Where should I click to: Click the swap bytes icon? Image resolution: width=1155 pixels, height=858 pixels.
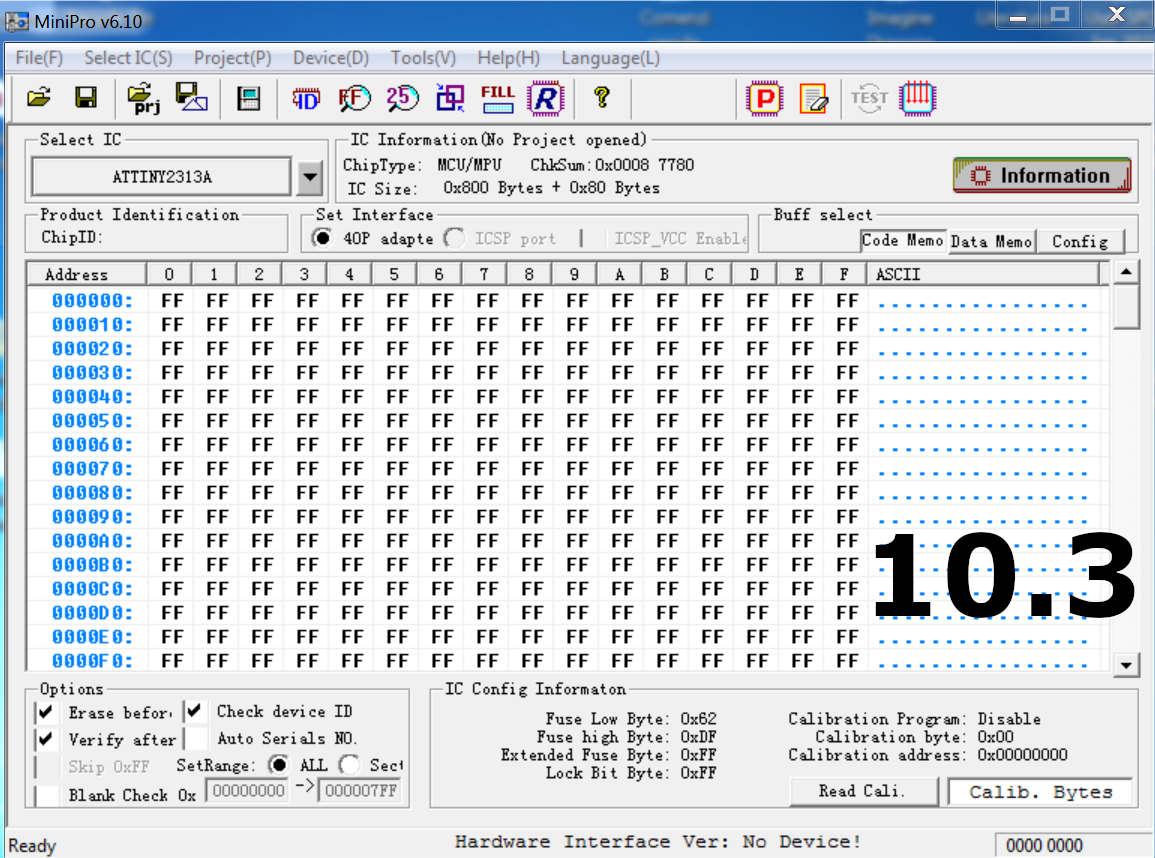[450, 98]
